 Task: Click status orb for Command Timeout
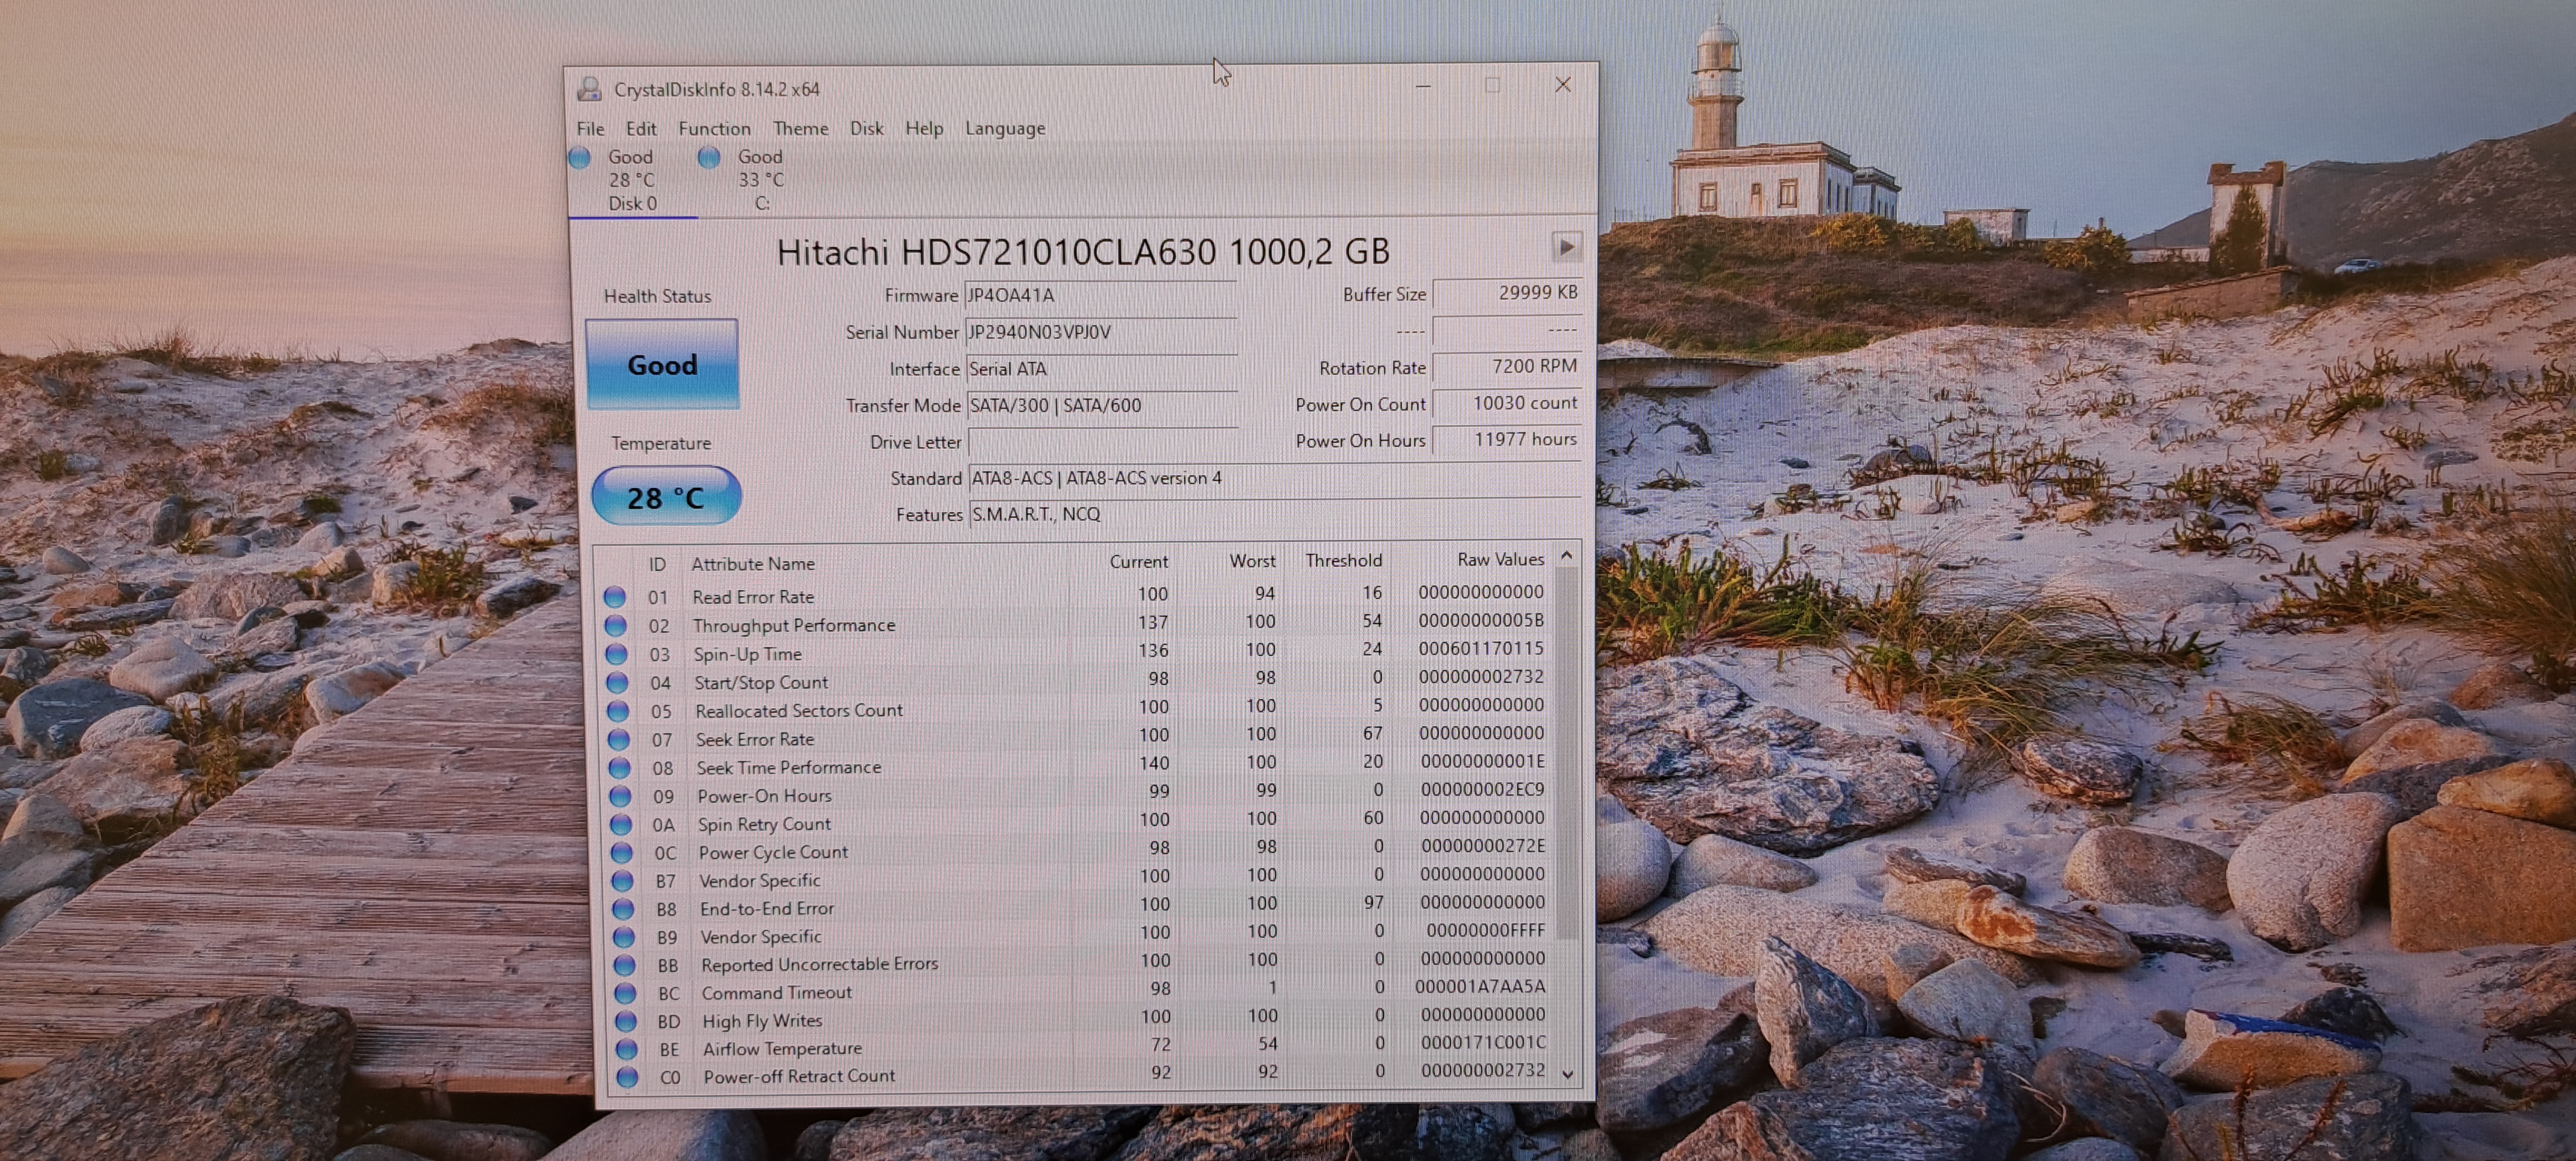coord(625,993)
